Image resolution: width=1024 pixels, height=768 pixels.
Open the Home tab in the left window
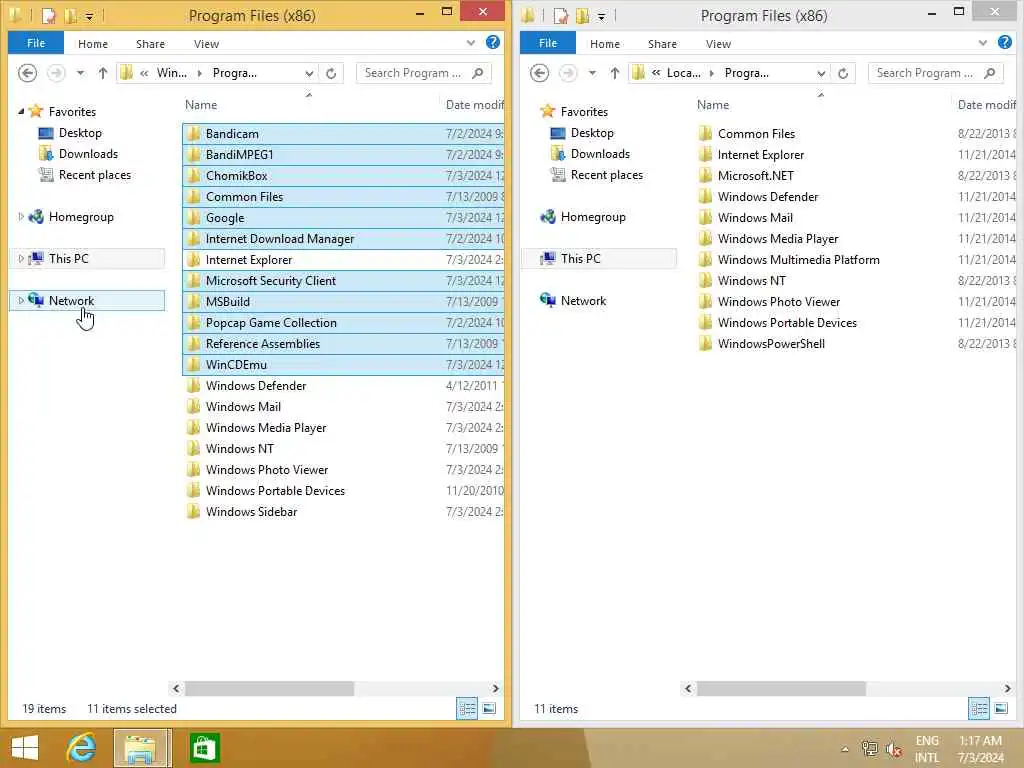point(93,44)
